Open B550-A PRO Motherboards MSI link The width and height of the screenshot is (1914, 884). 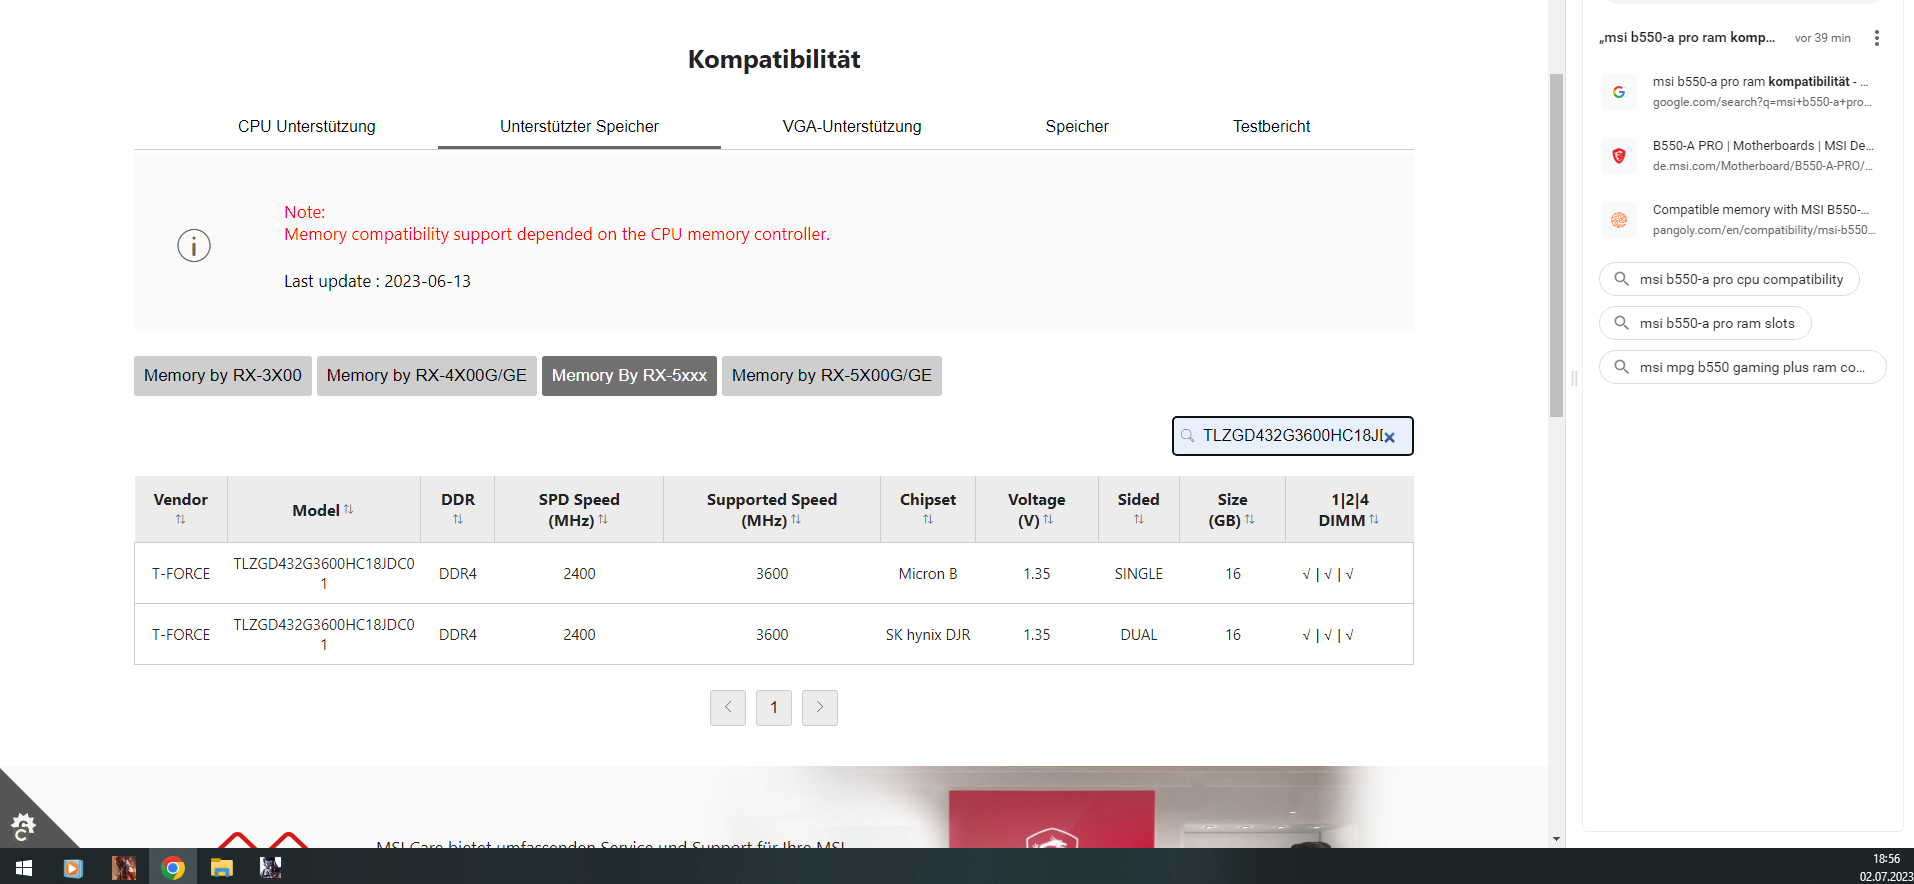[x=1763, y=146]
